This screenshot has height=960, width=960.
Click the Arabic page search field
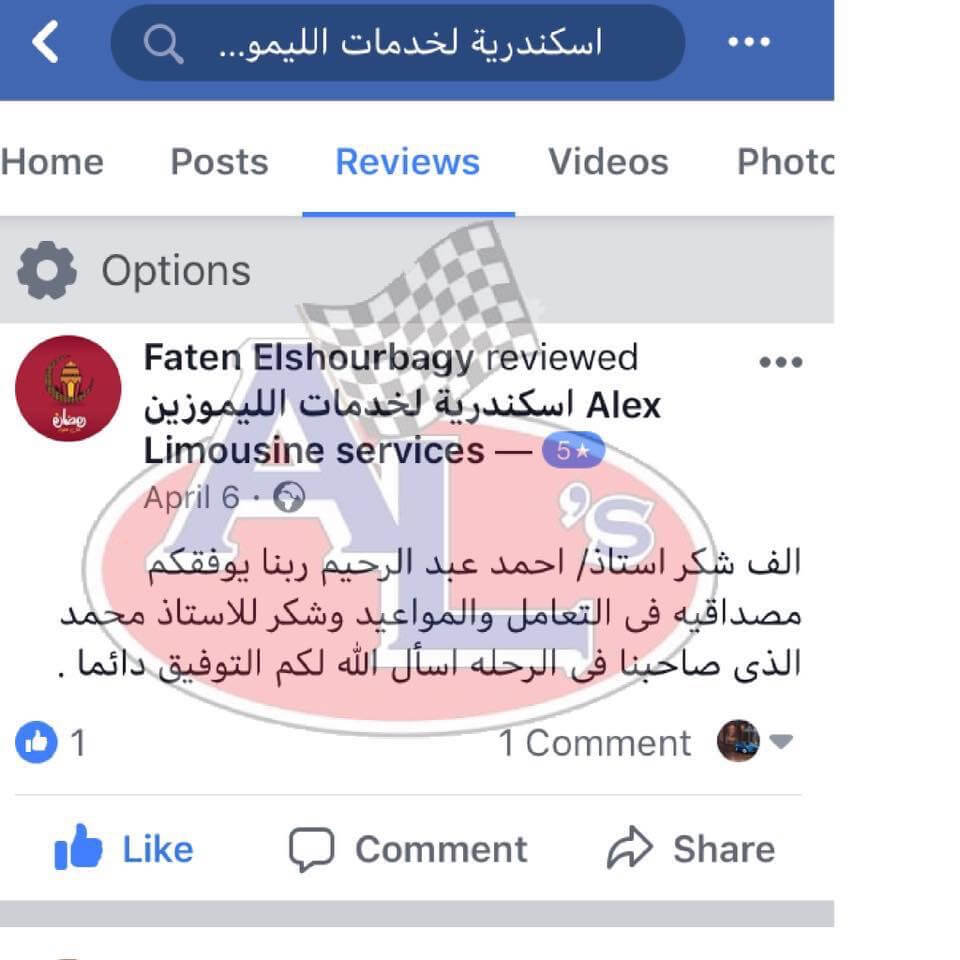click(x=398, y=42)
